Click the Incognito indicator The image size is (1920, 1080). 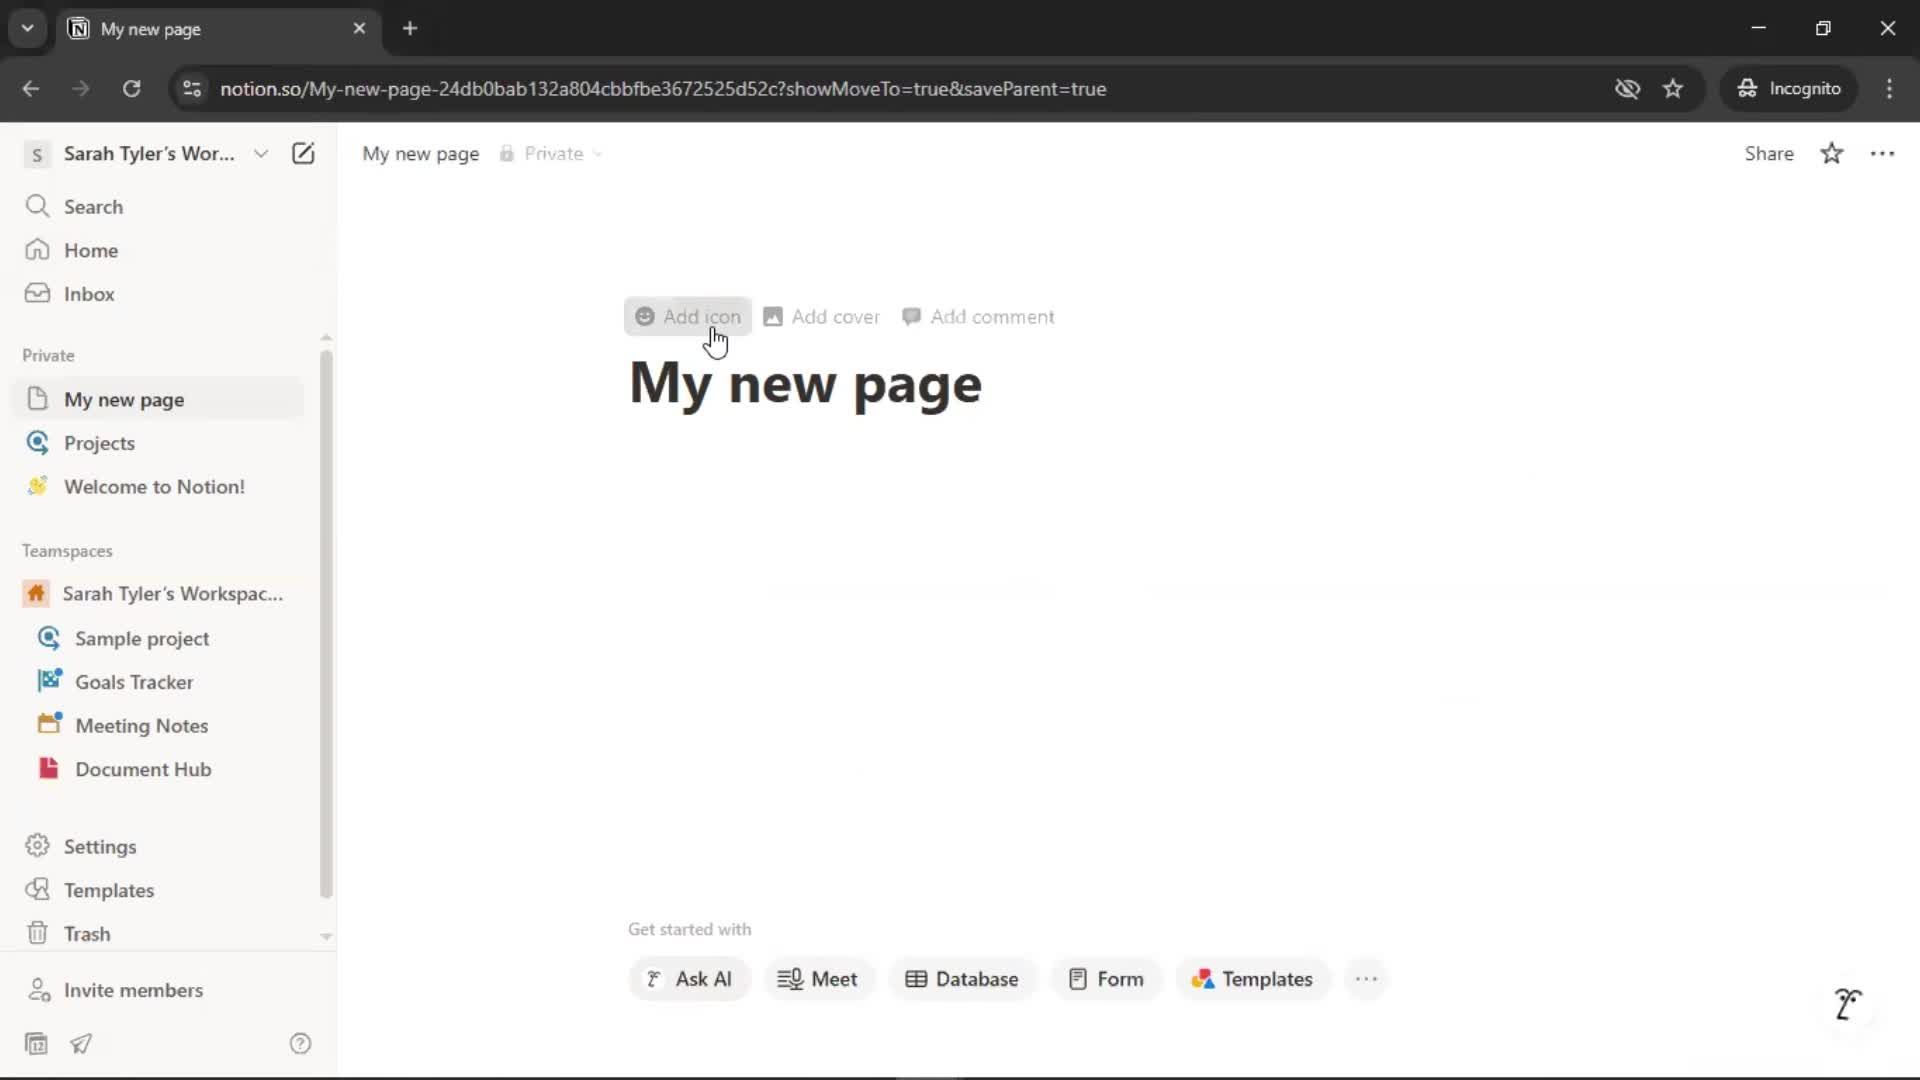pos(1789,88)
